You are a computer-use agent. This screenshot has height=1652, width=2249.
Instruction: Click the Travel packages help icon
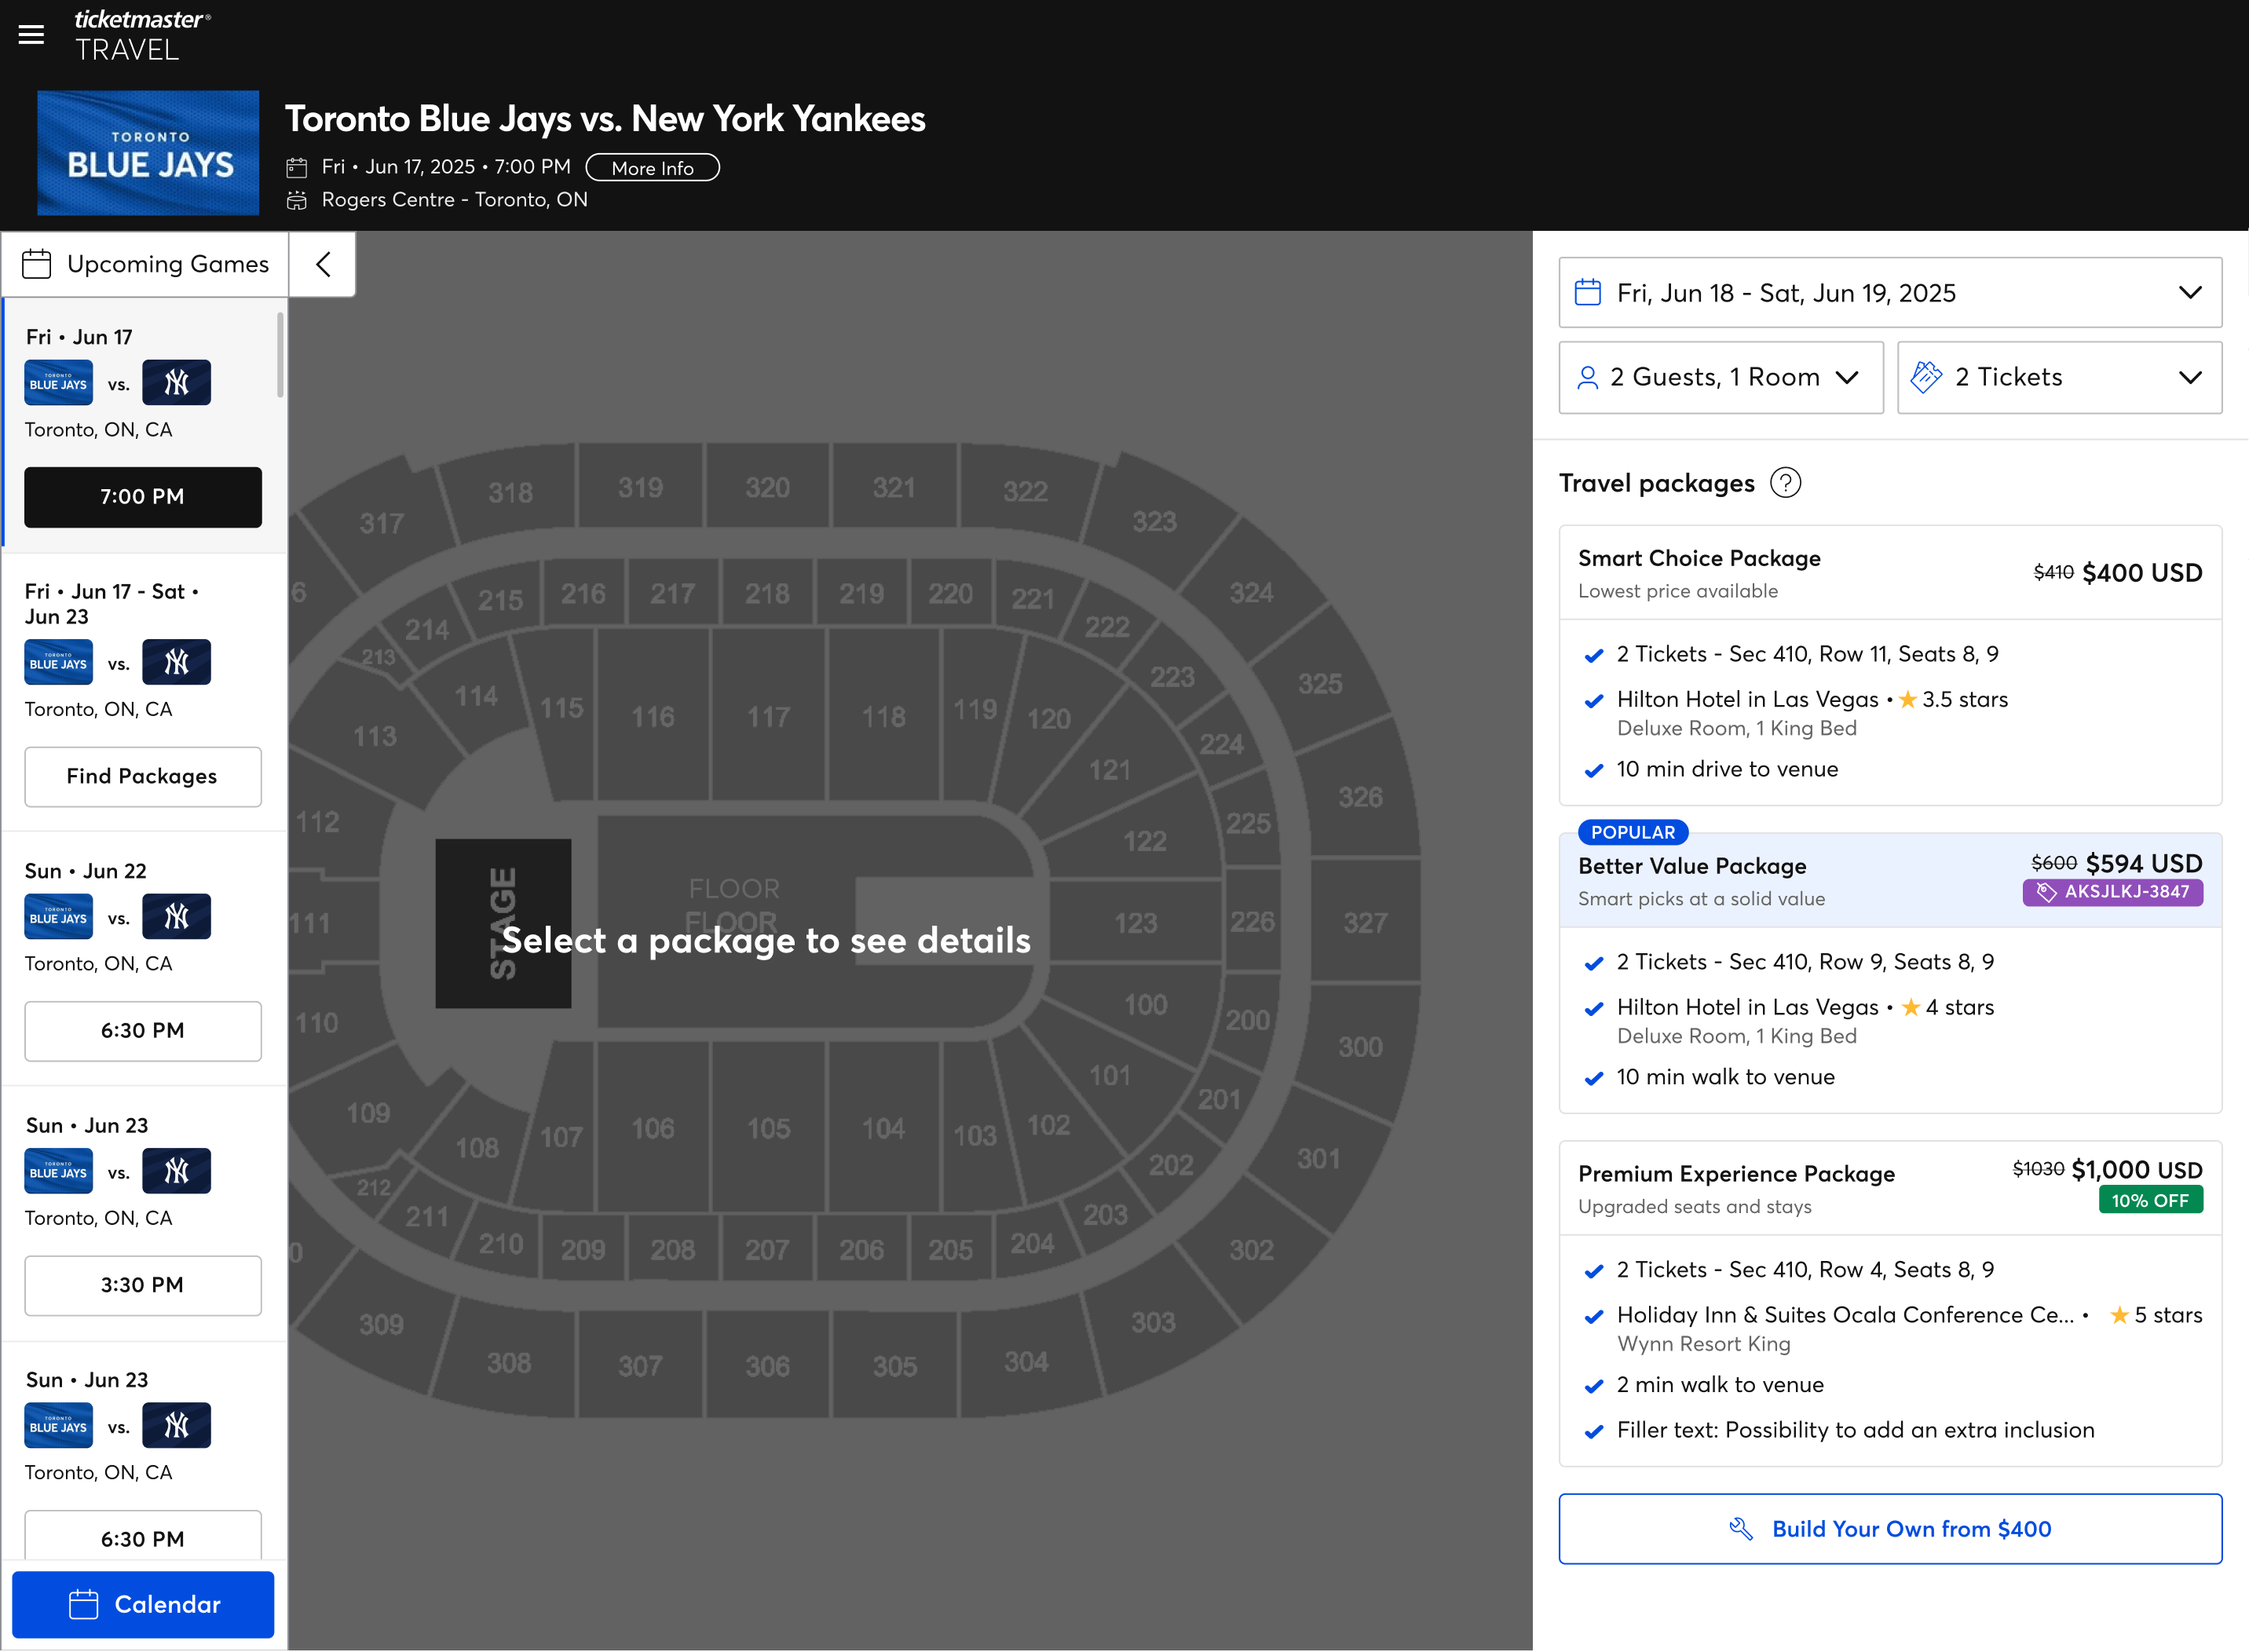coord(1785,484)
